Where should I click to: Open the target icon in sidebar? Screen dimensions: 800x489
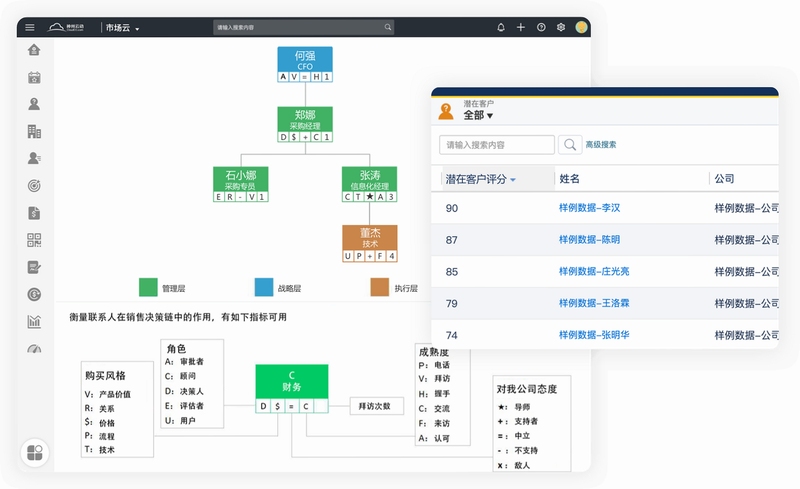pos(34,186)
